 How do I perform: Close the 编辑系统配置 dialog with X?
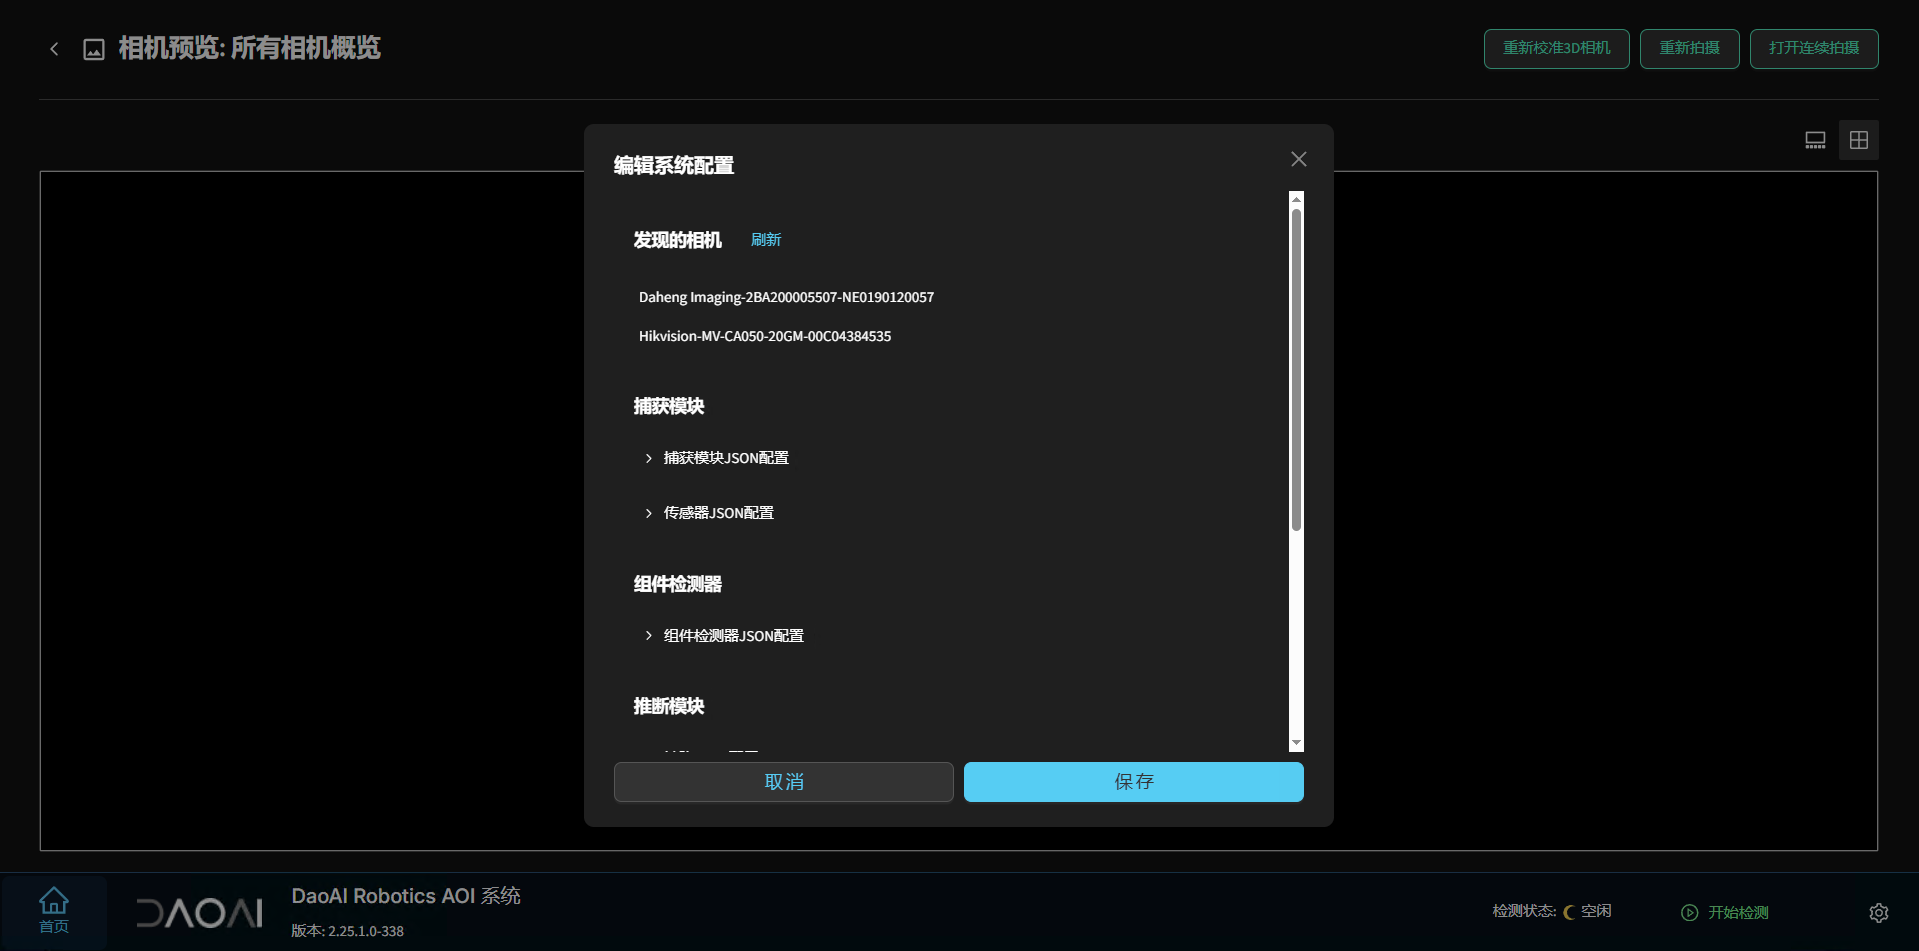coord(1298,159)
